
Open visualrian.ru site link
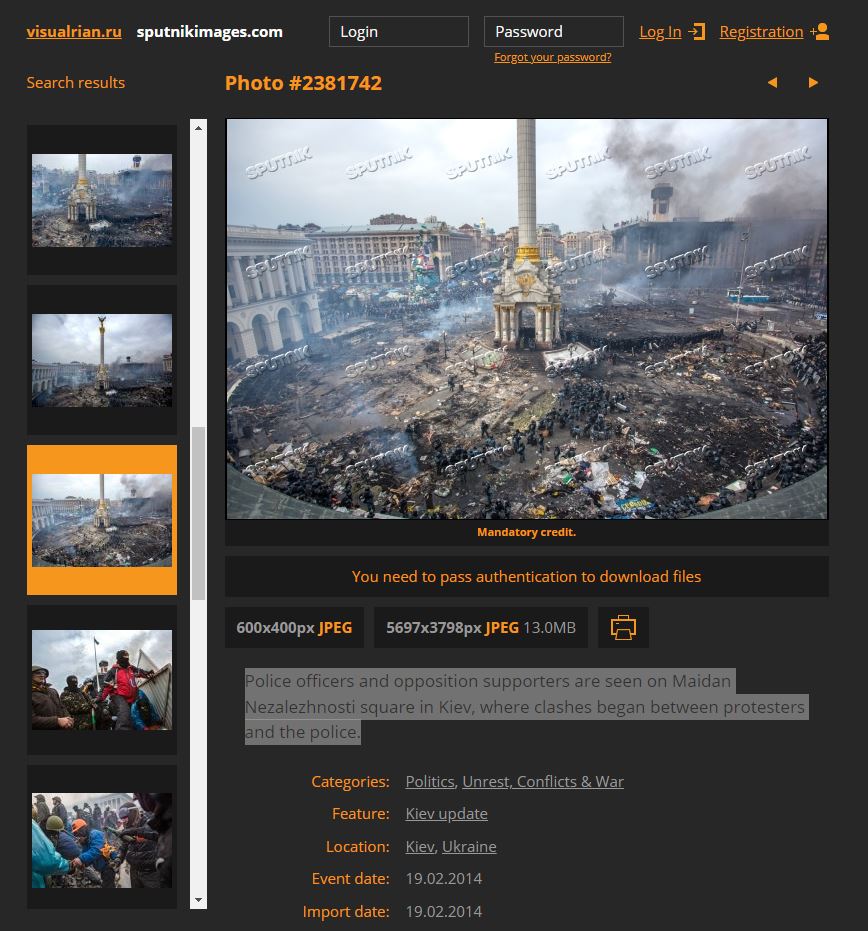[x=74, y=31]
